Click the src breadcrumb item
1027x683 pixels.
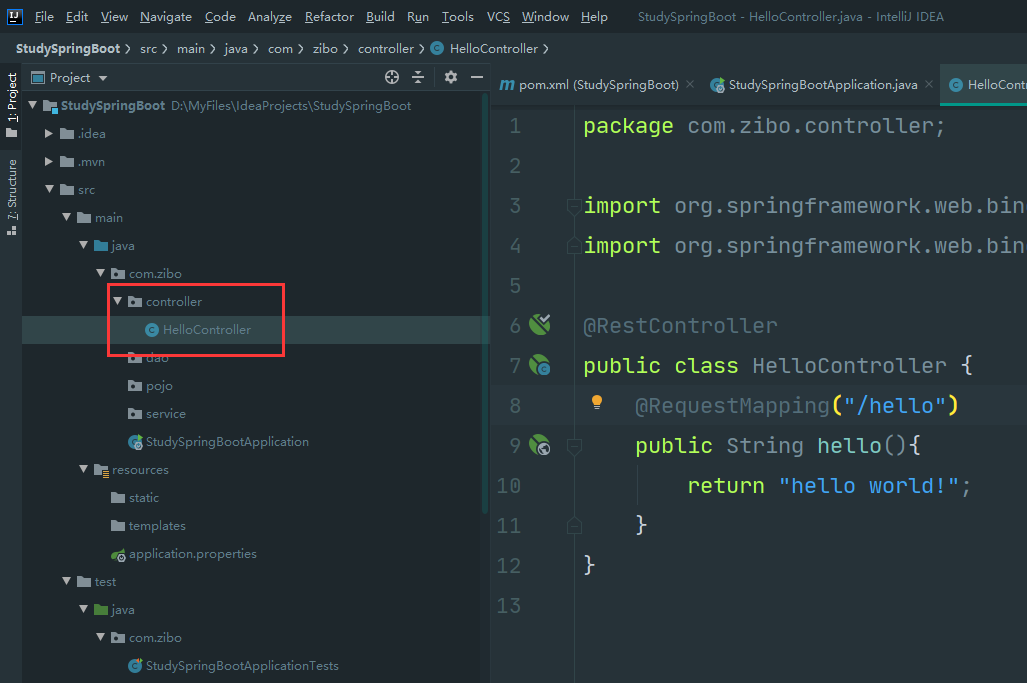(149, 48)
